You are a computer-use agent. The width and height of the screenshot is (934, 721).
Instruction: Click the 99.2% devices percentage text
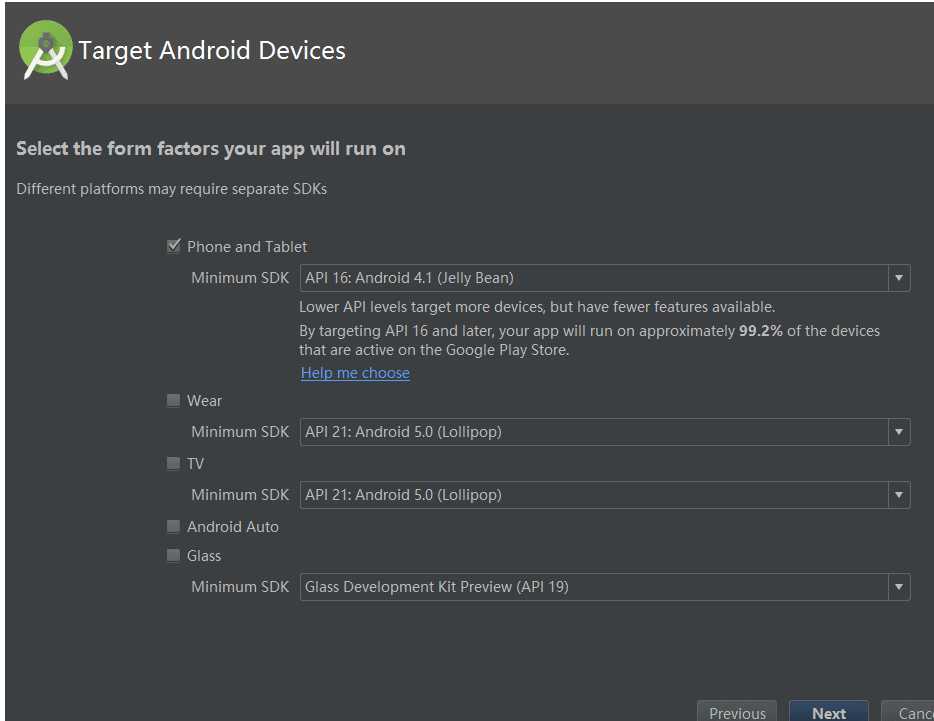point(760,331)
